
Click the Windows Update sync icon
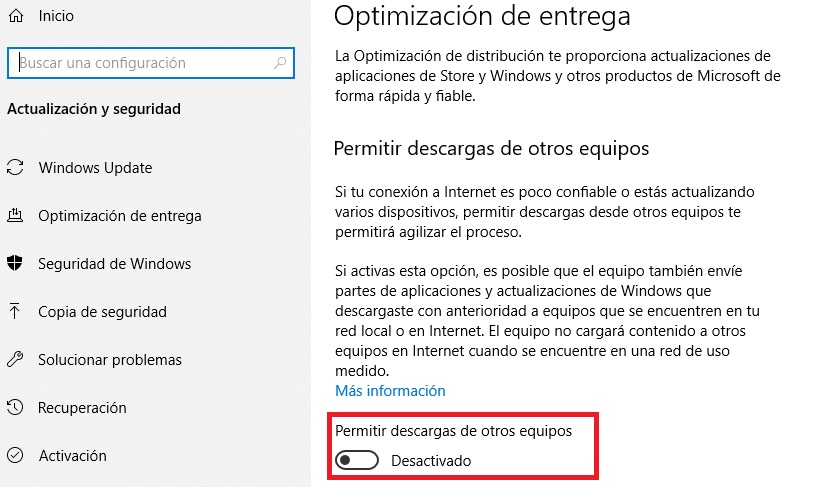(15, 168)
